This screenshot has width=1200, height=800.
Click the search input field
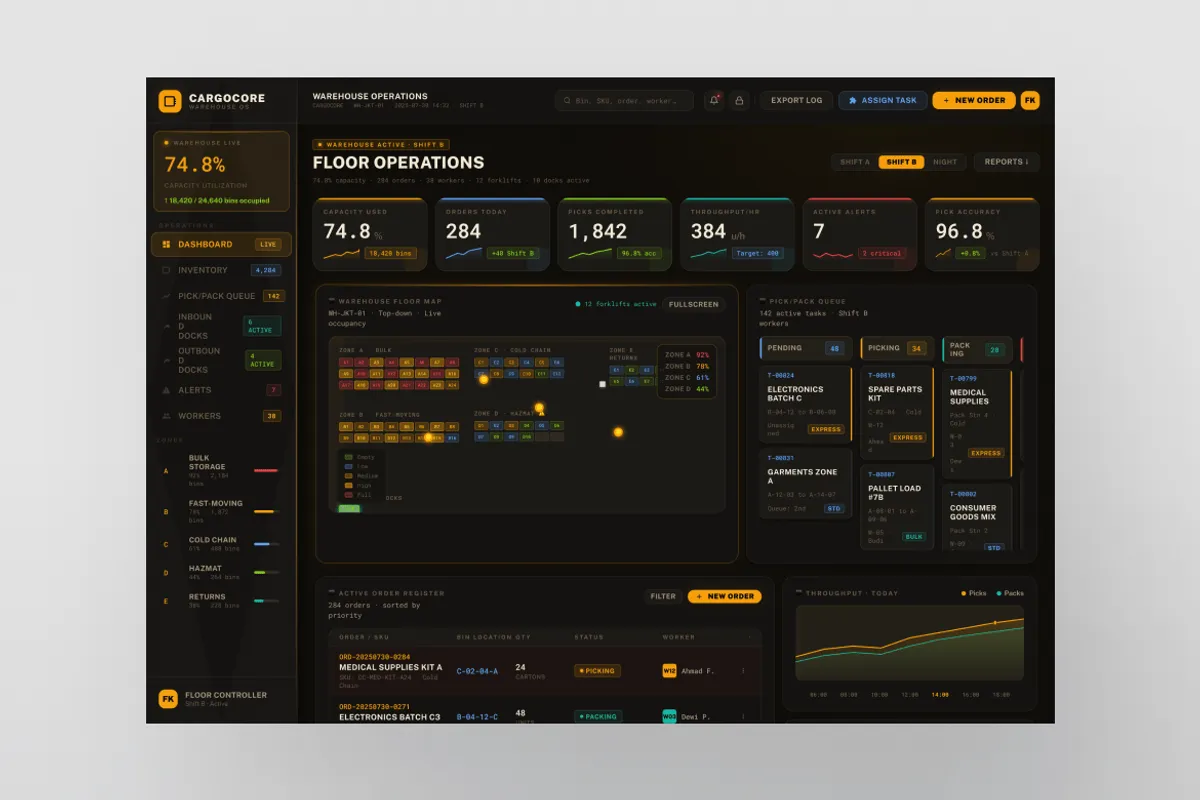(625, 100)
